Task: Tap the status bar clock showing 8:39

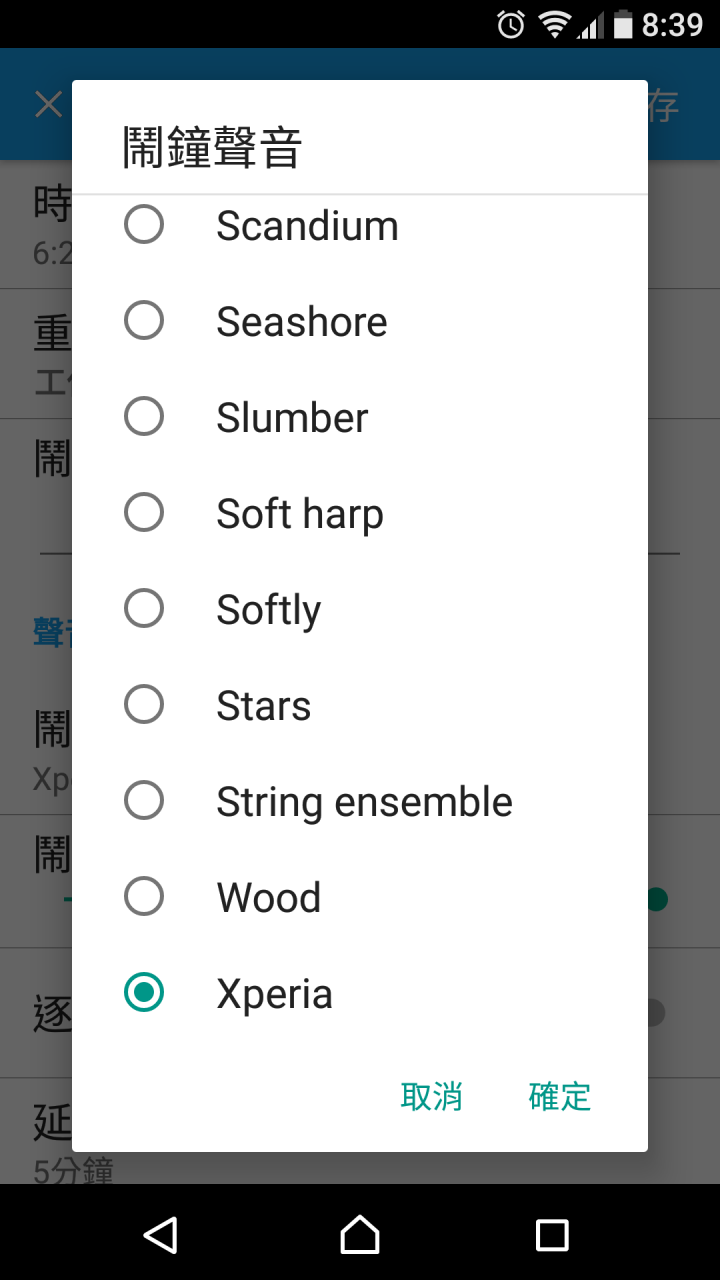Action: point(672,25)
